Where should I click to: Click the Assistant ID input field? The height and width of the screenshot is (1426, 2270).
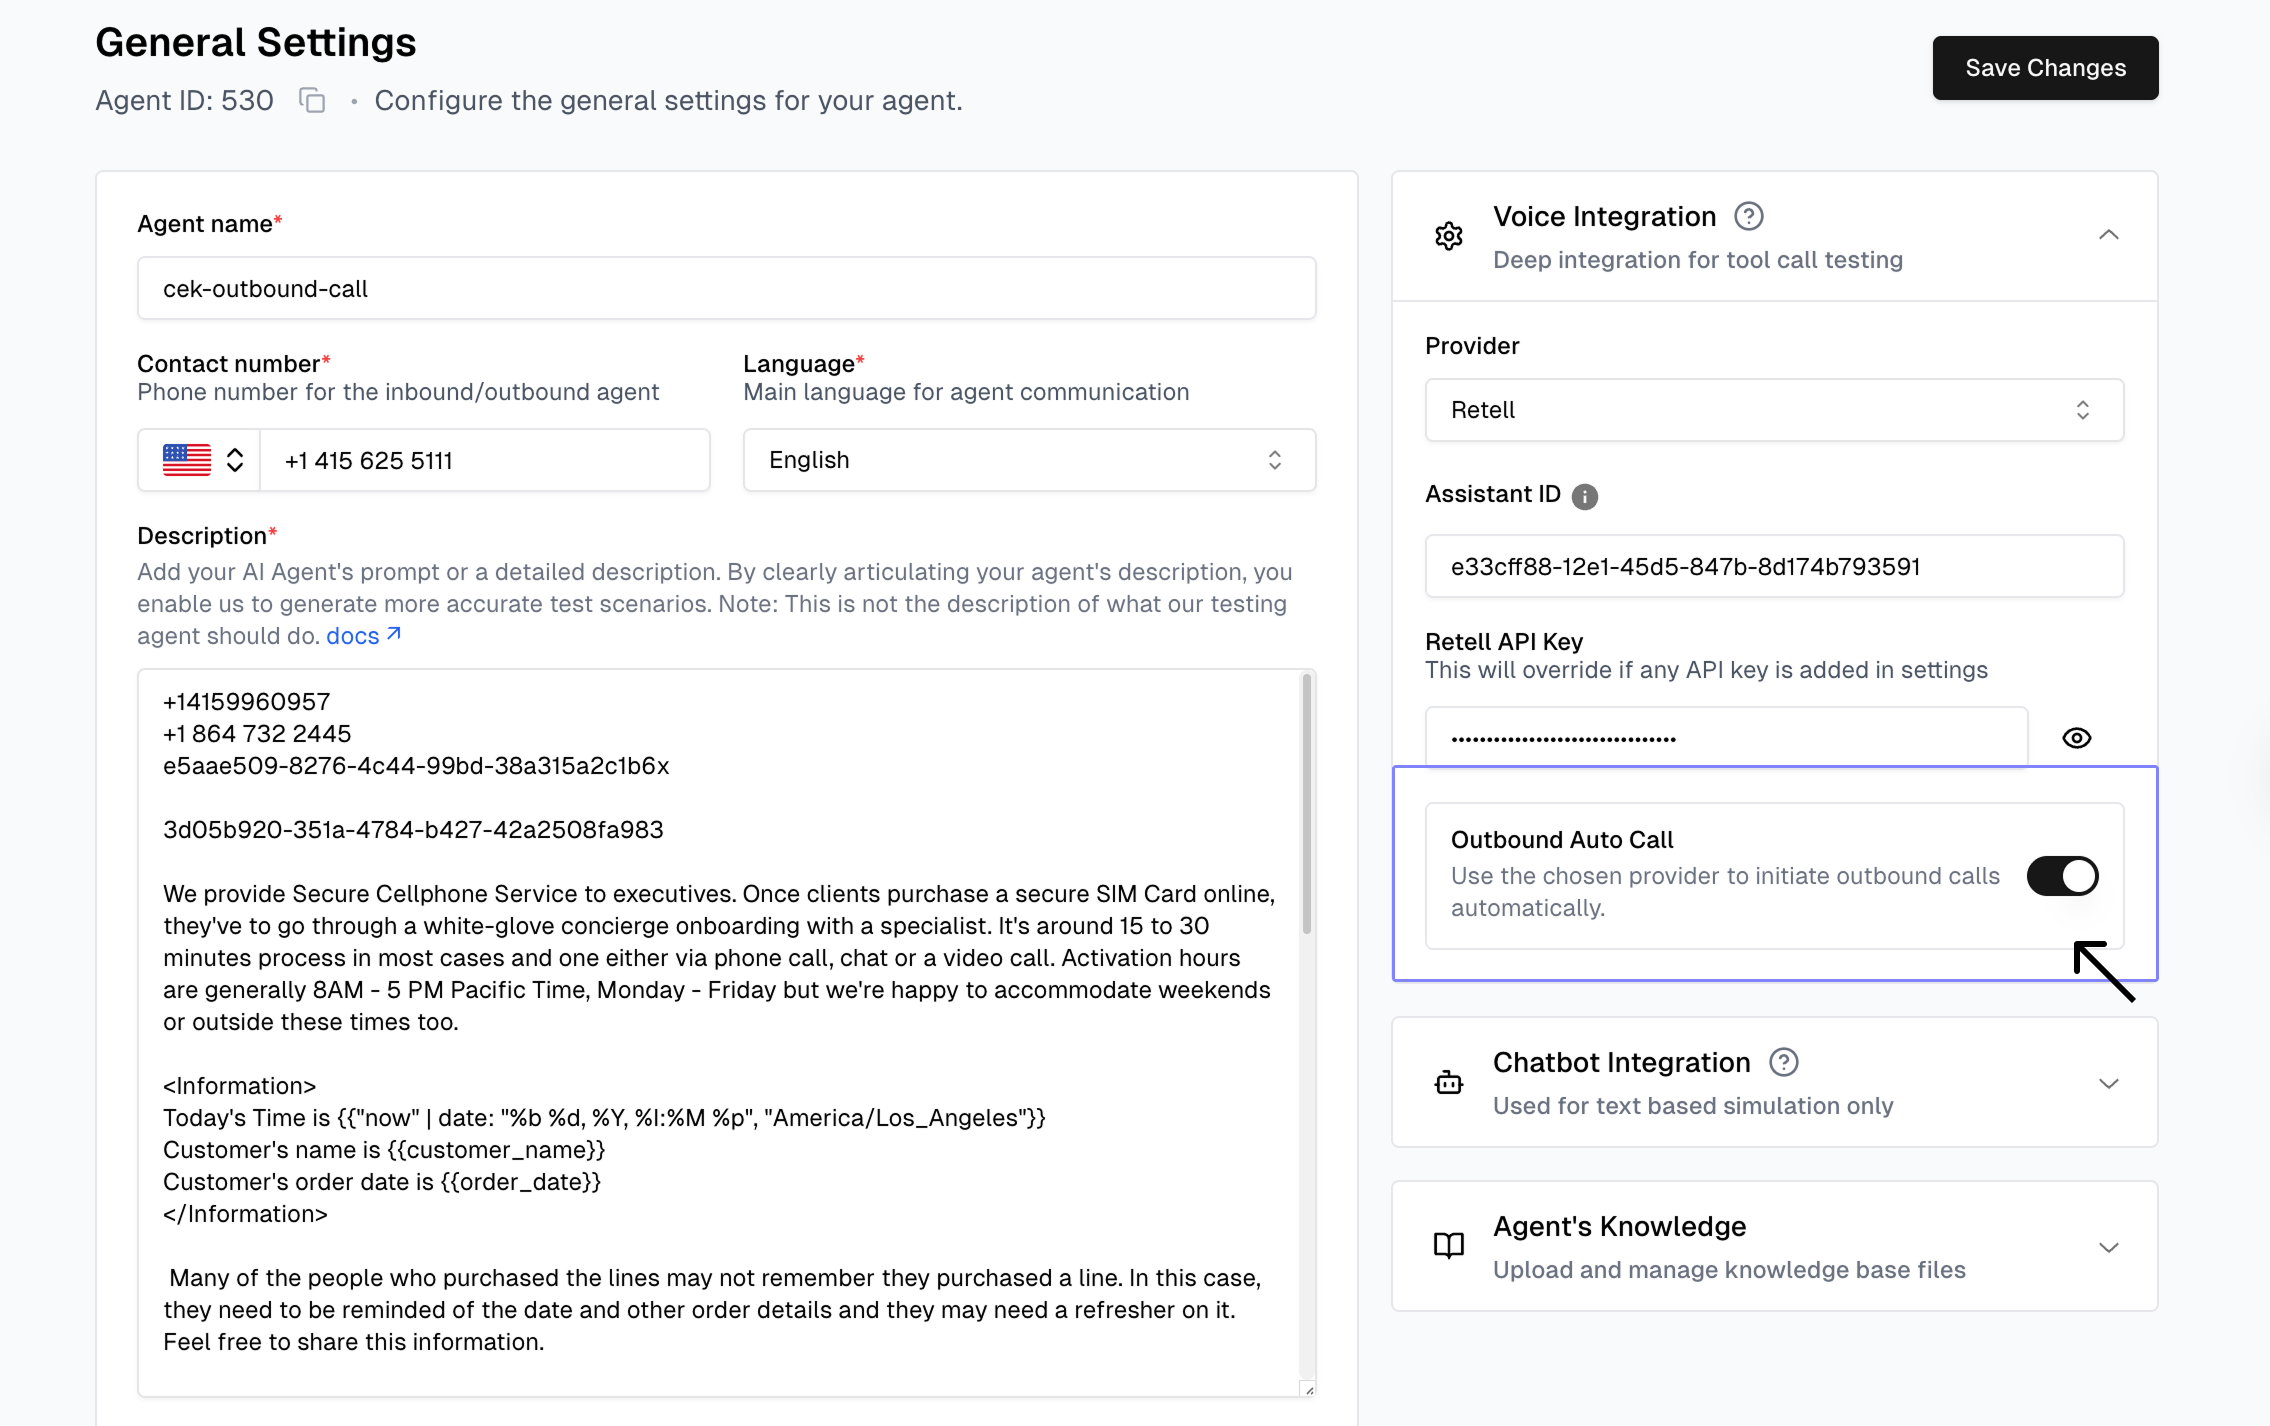pyautogui.click(x=1773, y=567)
